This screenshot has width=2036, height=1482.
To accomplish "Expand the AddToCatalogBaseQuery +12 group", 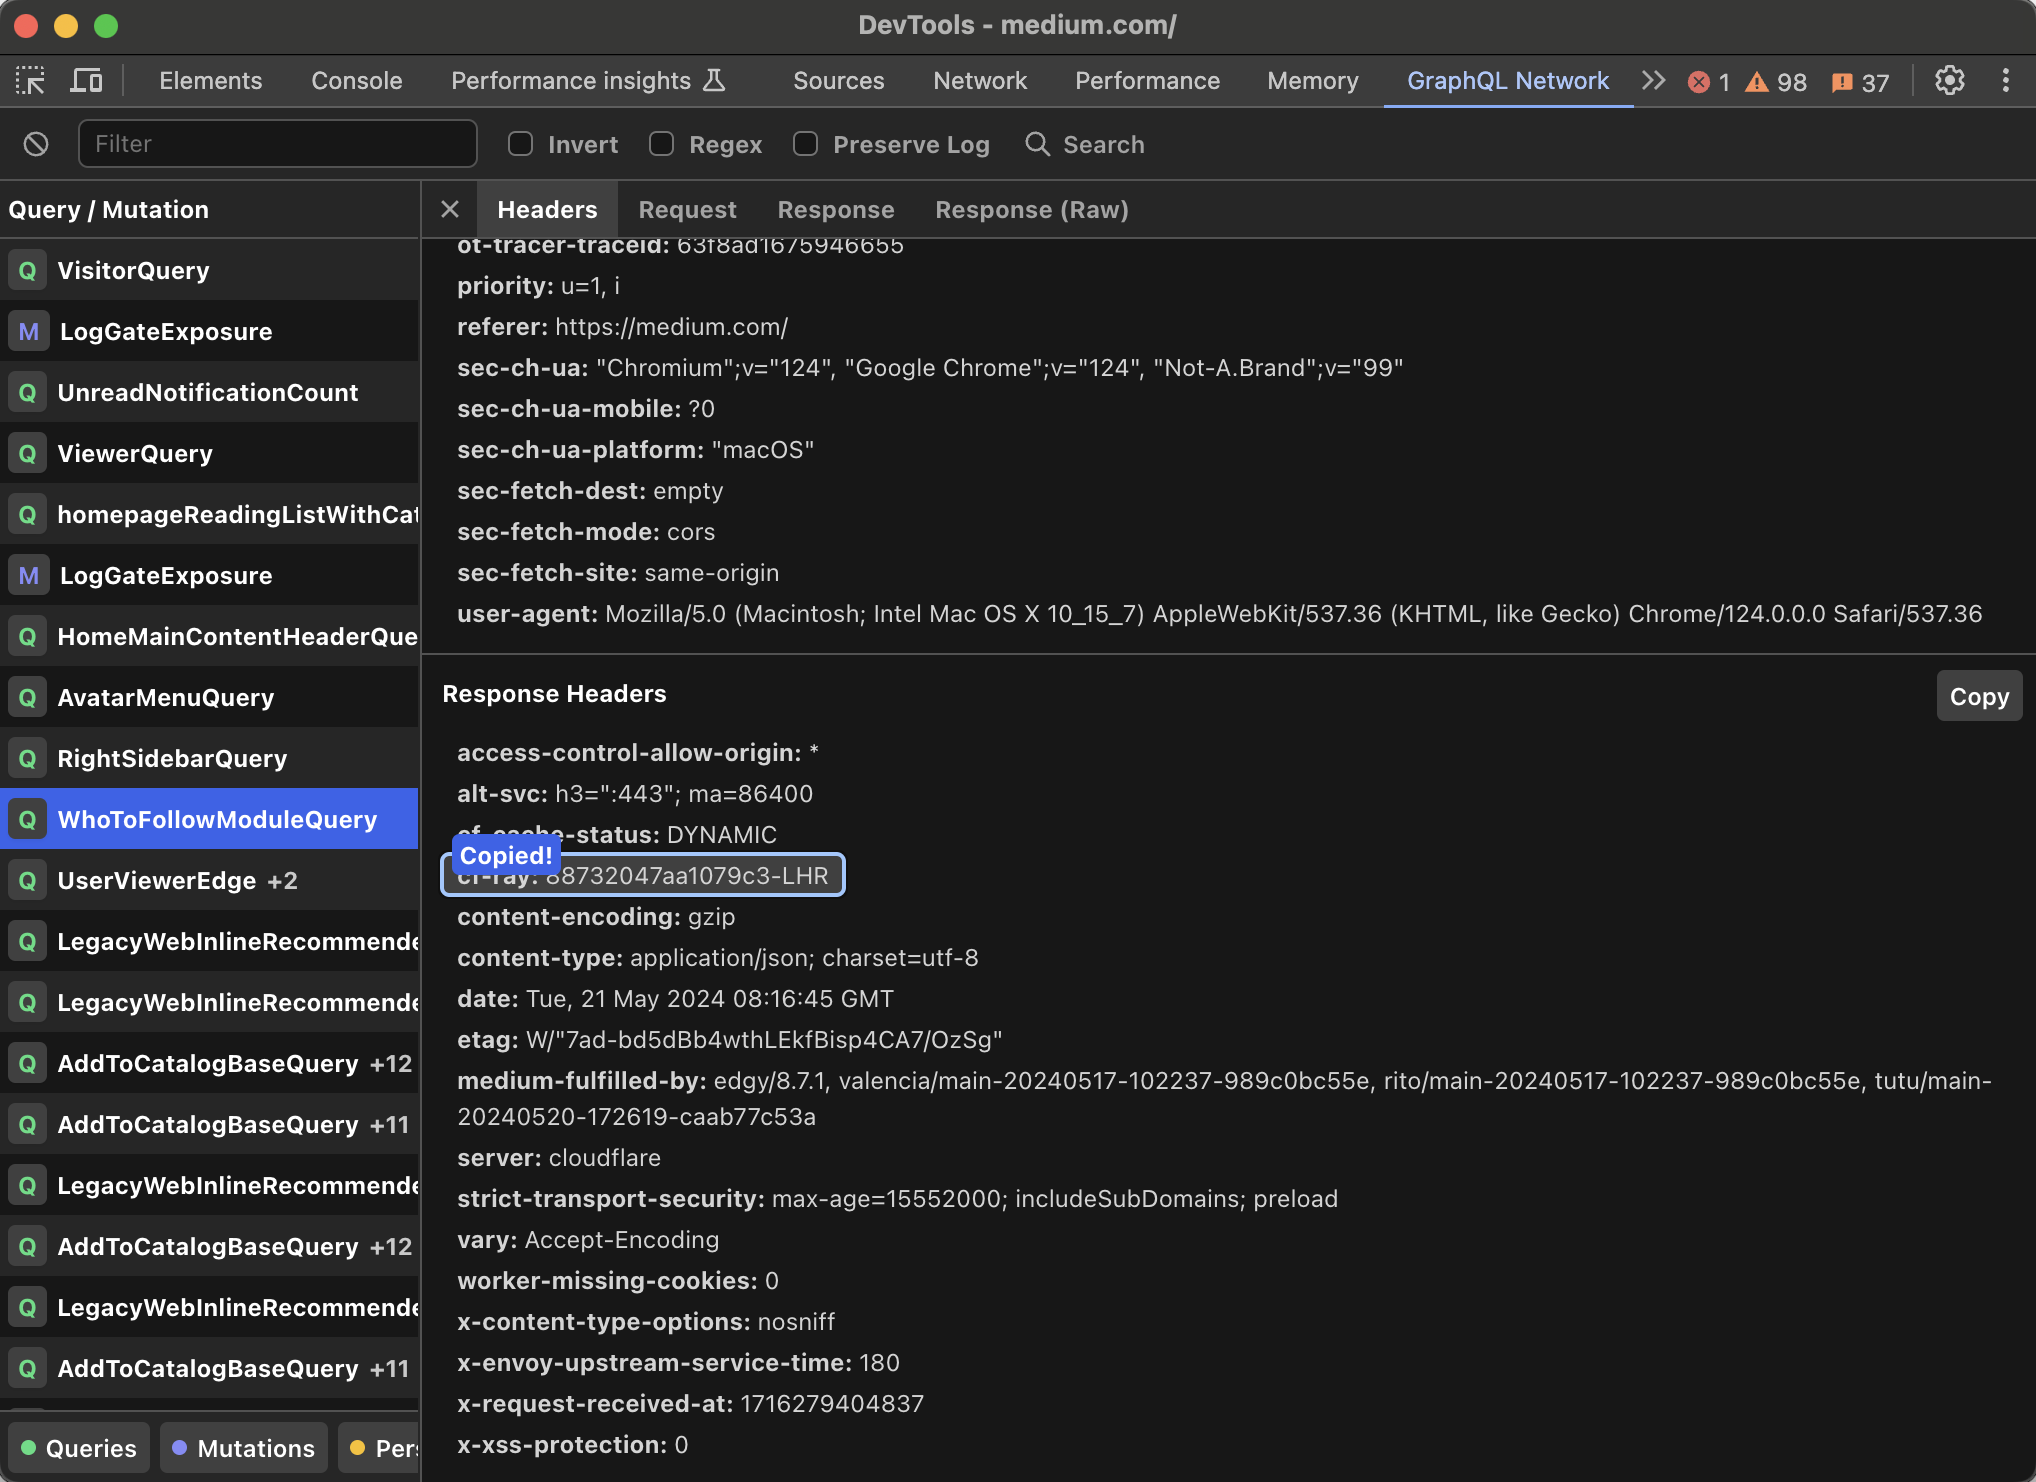I will pos(391,1063).
